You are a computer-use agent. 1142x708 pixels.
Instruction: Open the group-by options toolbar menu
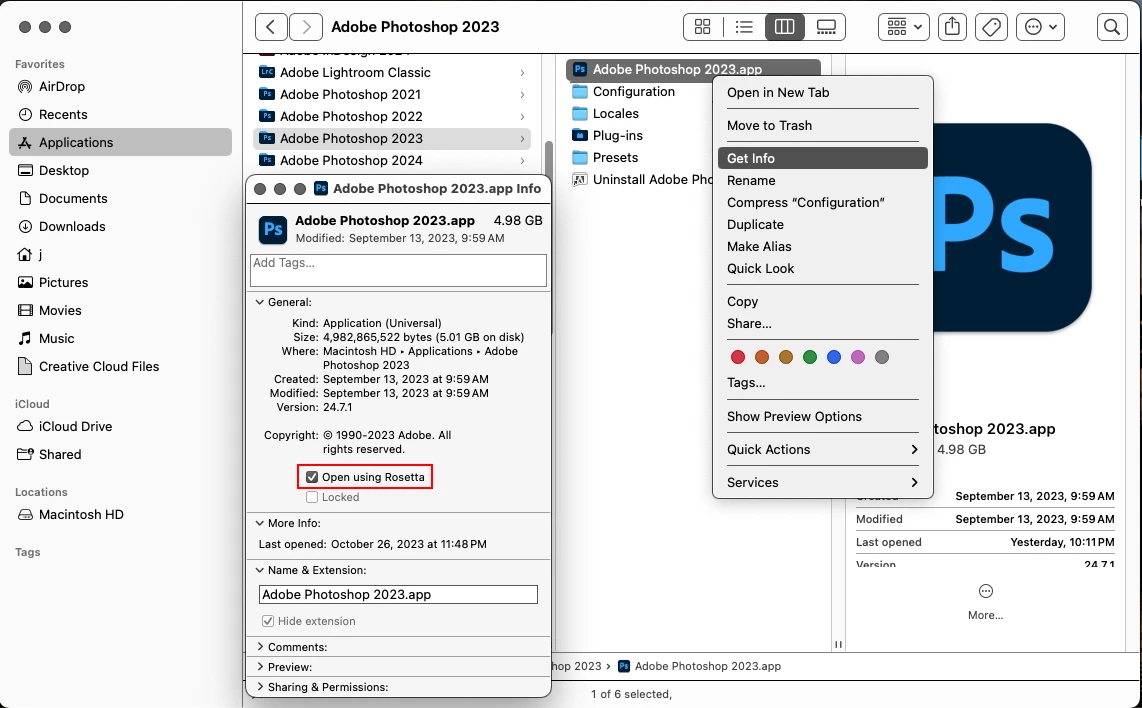[904, 27]
